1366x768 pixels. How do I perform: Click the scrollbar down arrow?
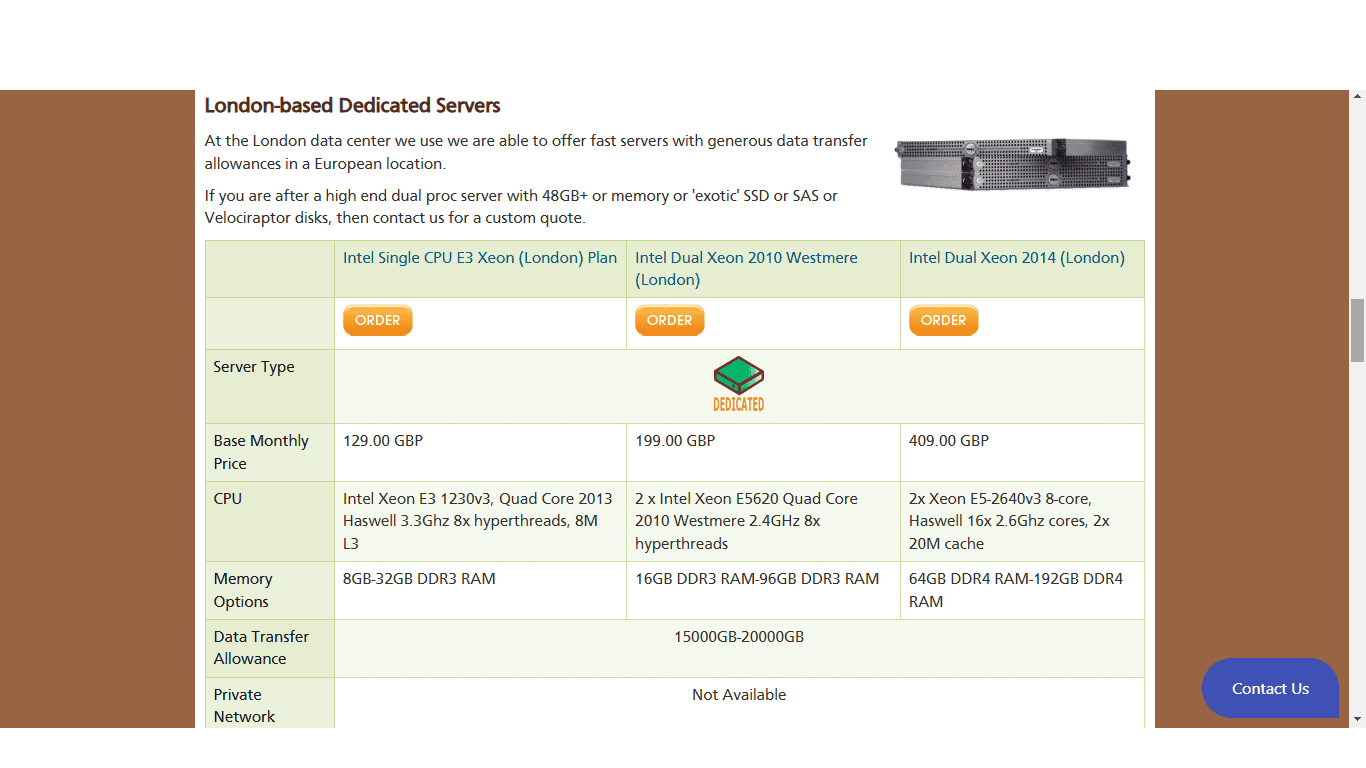pos(1357,719)
